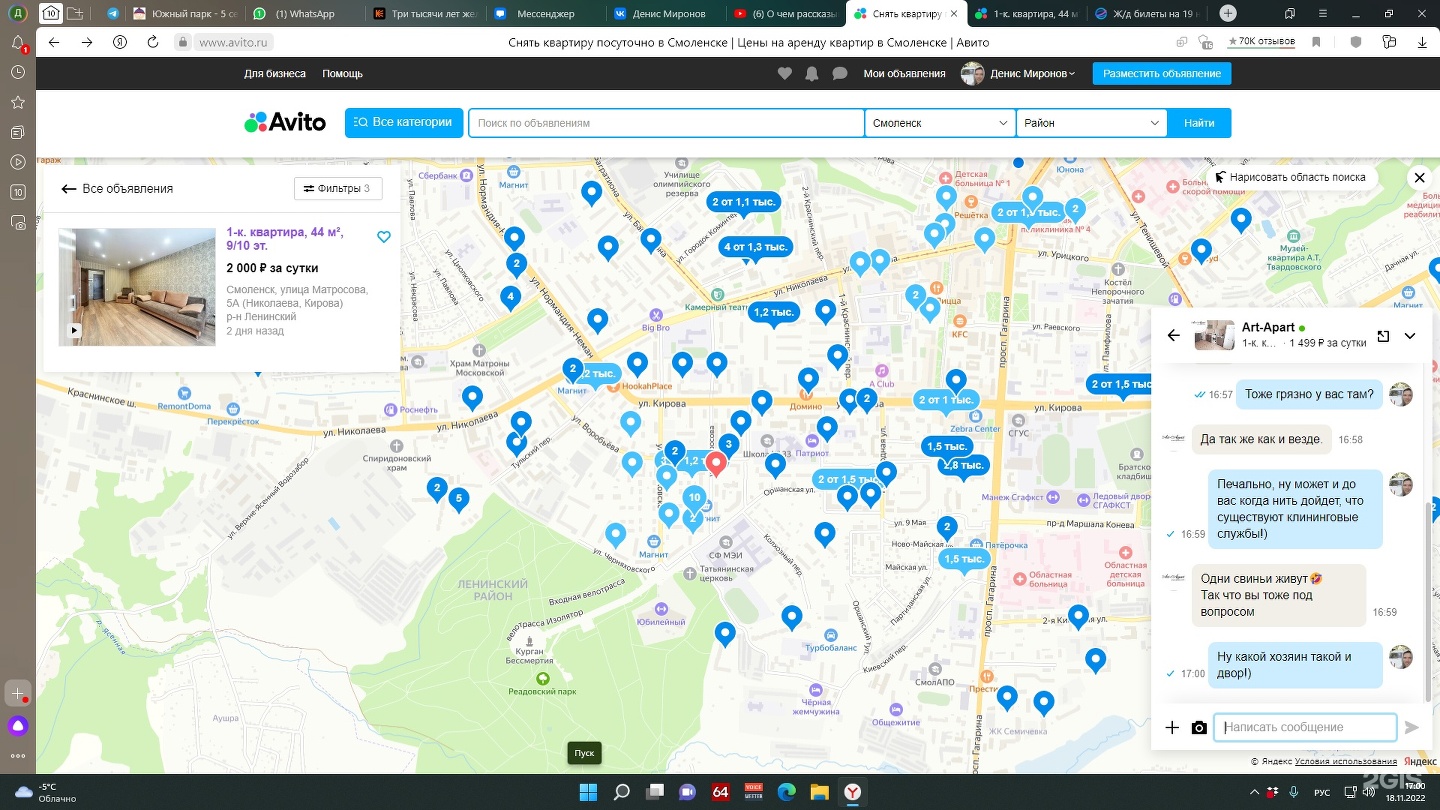Image resolution: width=1440 pixels, height=810 pixels.
Task: Expand the chat to full window
Action: click(x=1383, y=336)
